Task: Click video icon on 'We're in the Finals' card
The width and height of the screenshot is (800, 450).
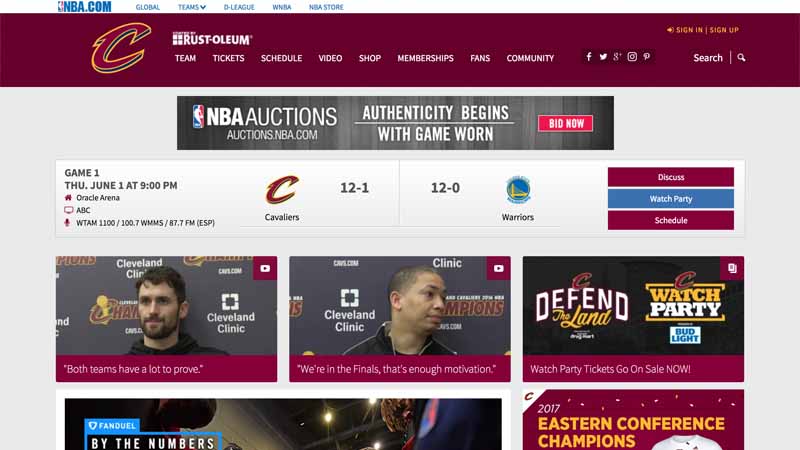Action: [498, 268]
